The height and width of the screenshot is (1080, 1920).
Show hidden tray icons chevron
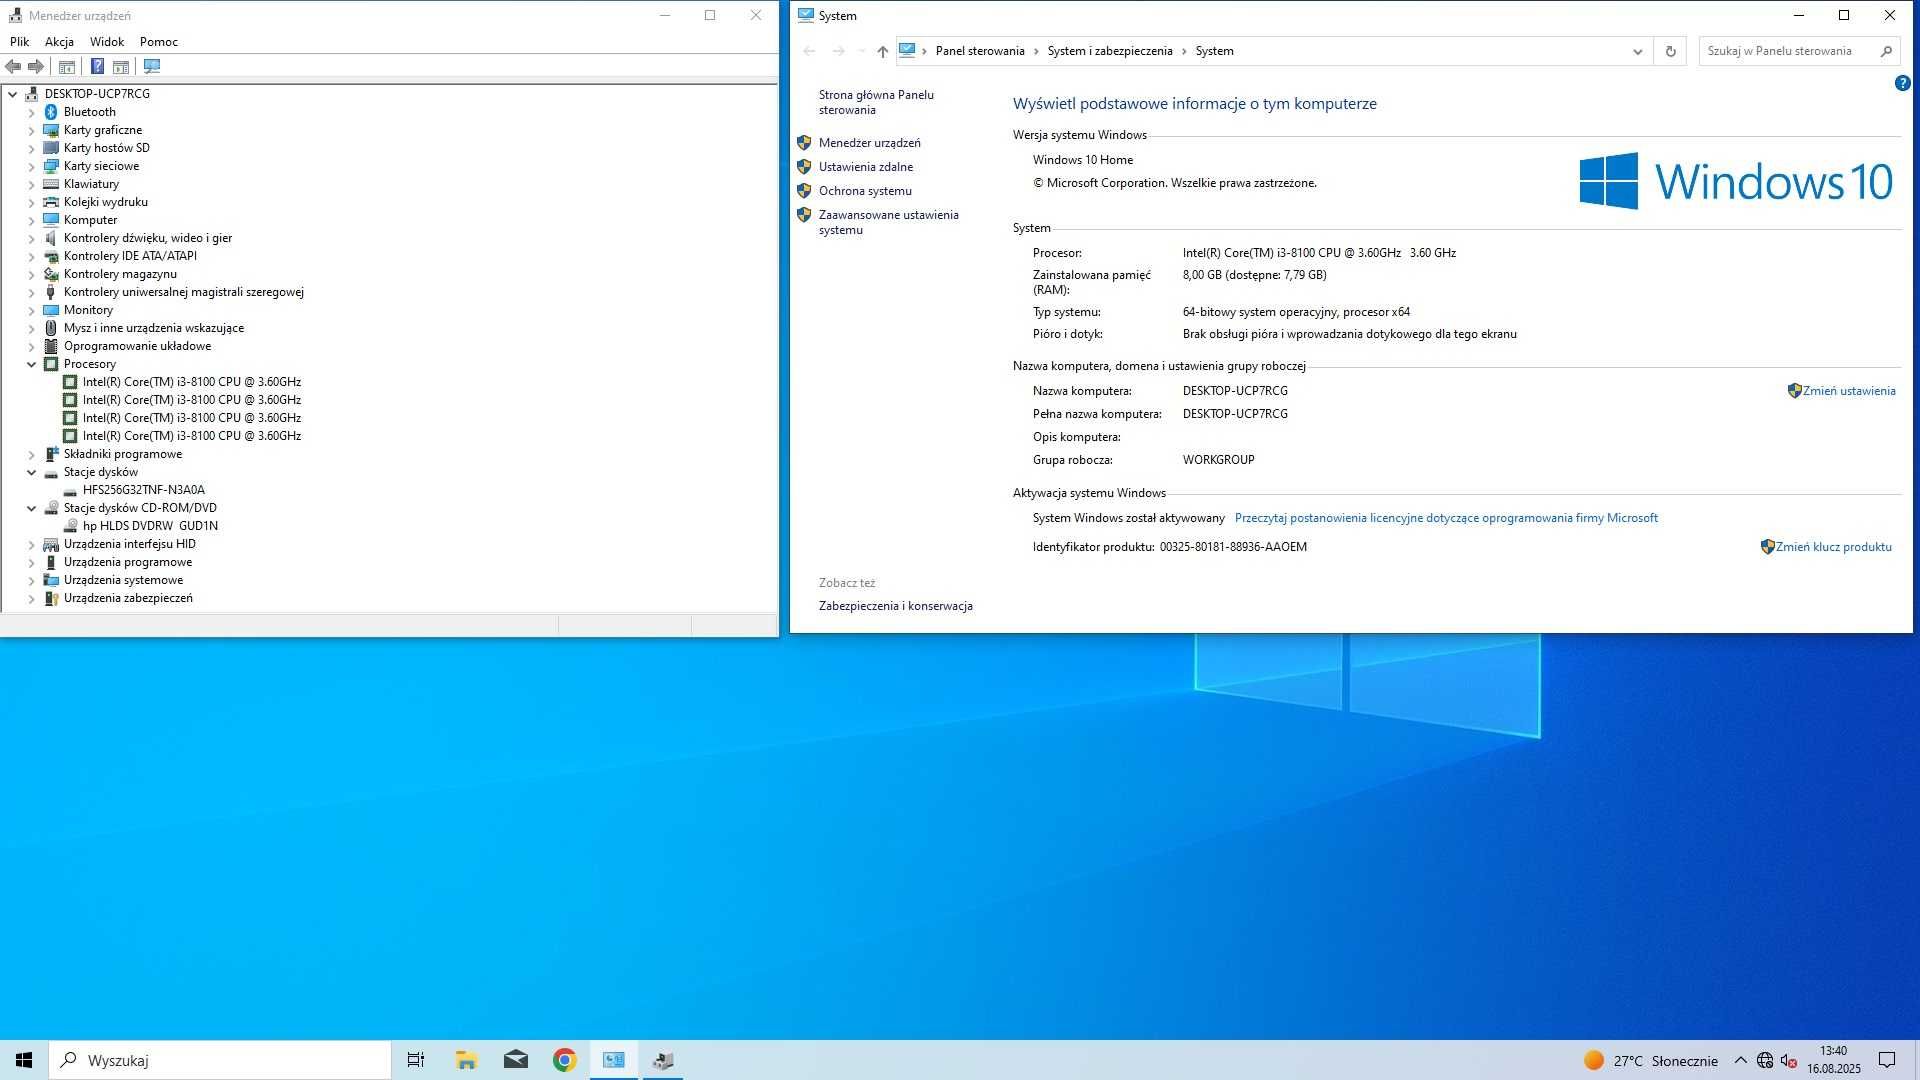click(x=1741, y=1060)
